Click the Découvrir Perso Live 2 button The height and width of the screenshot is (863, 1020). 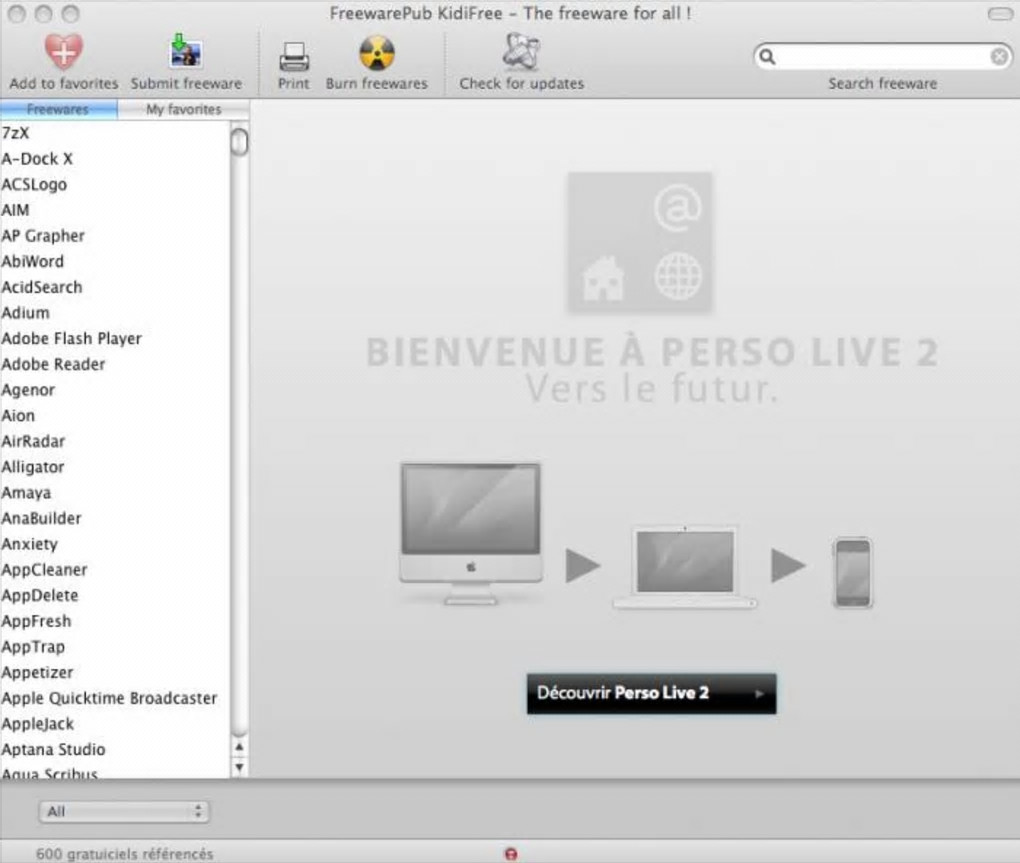(651, 693)
